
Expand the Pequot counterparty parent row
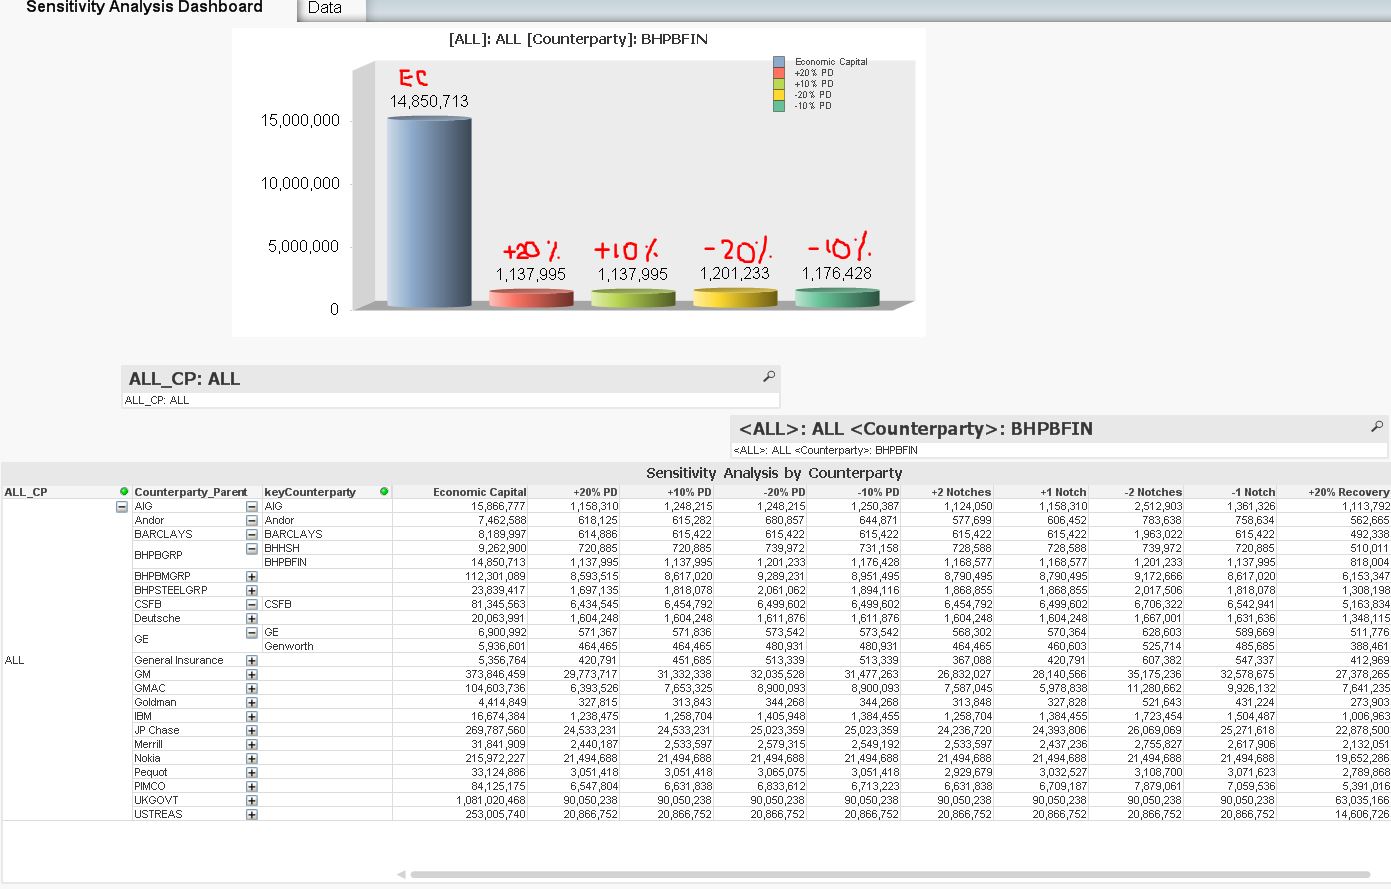pos(251,773)
